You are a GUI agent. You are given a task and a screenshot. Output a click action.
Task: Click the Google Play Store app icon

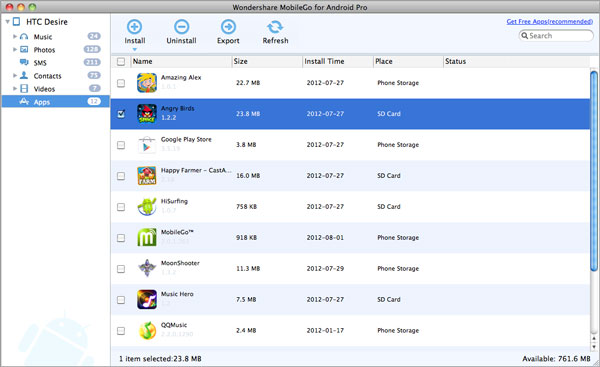tap(147, 145)
